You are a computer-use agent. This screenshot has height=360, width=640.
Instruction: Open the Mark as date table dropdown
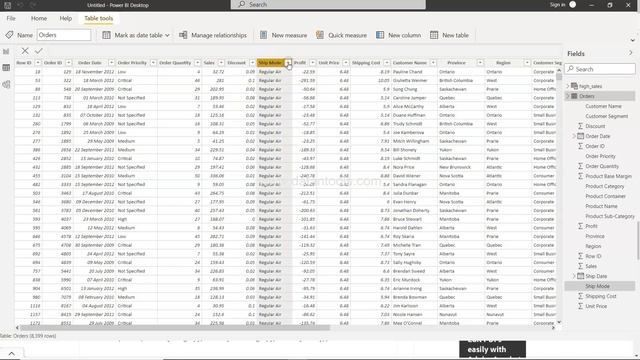(167, 36)
